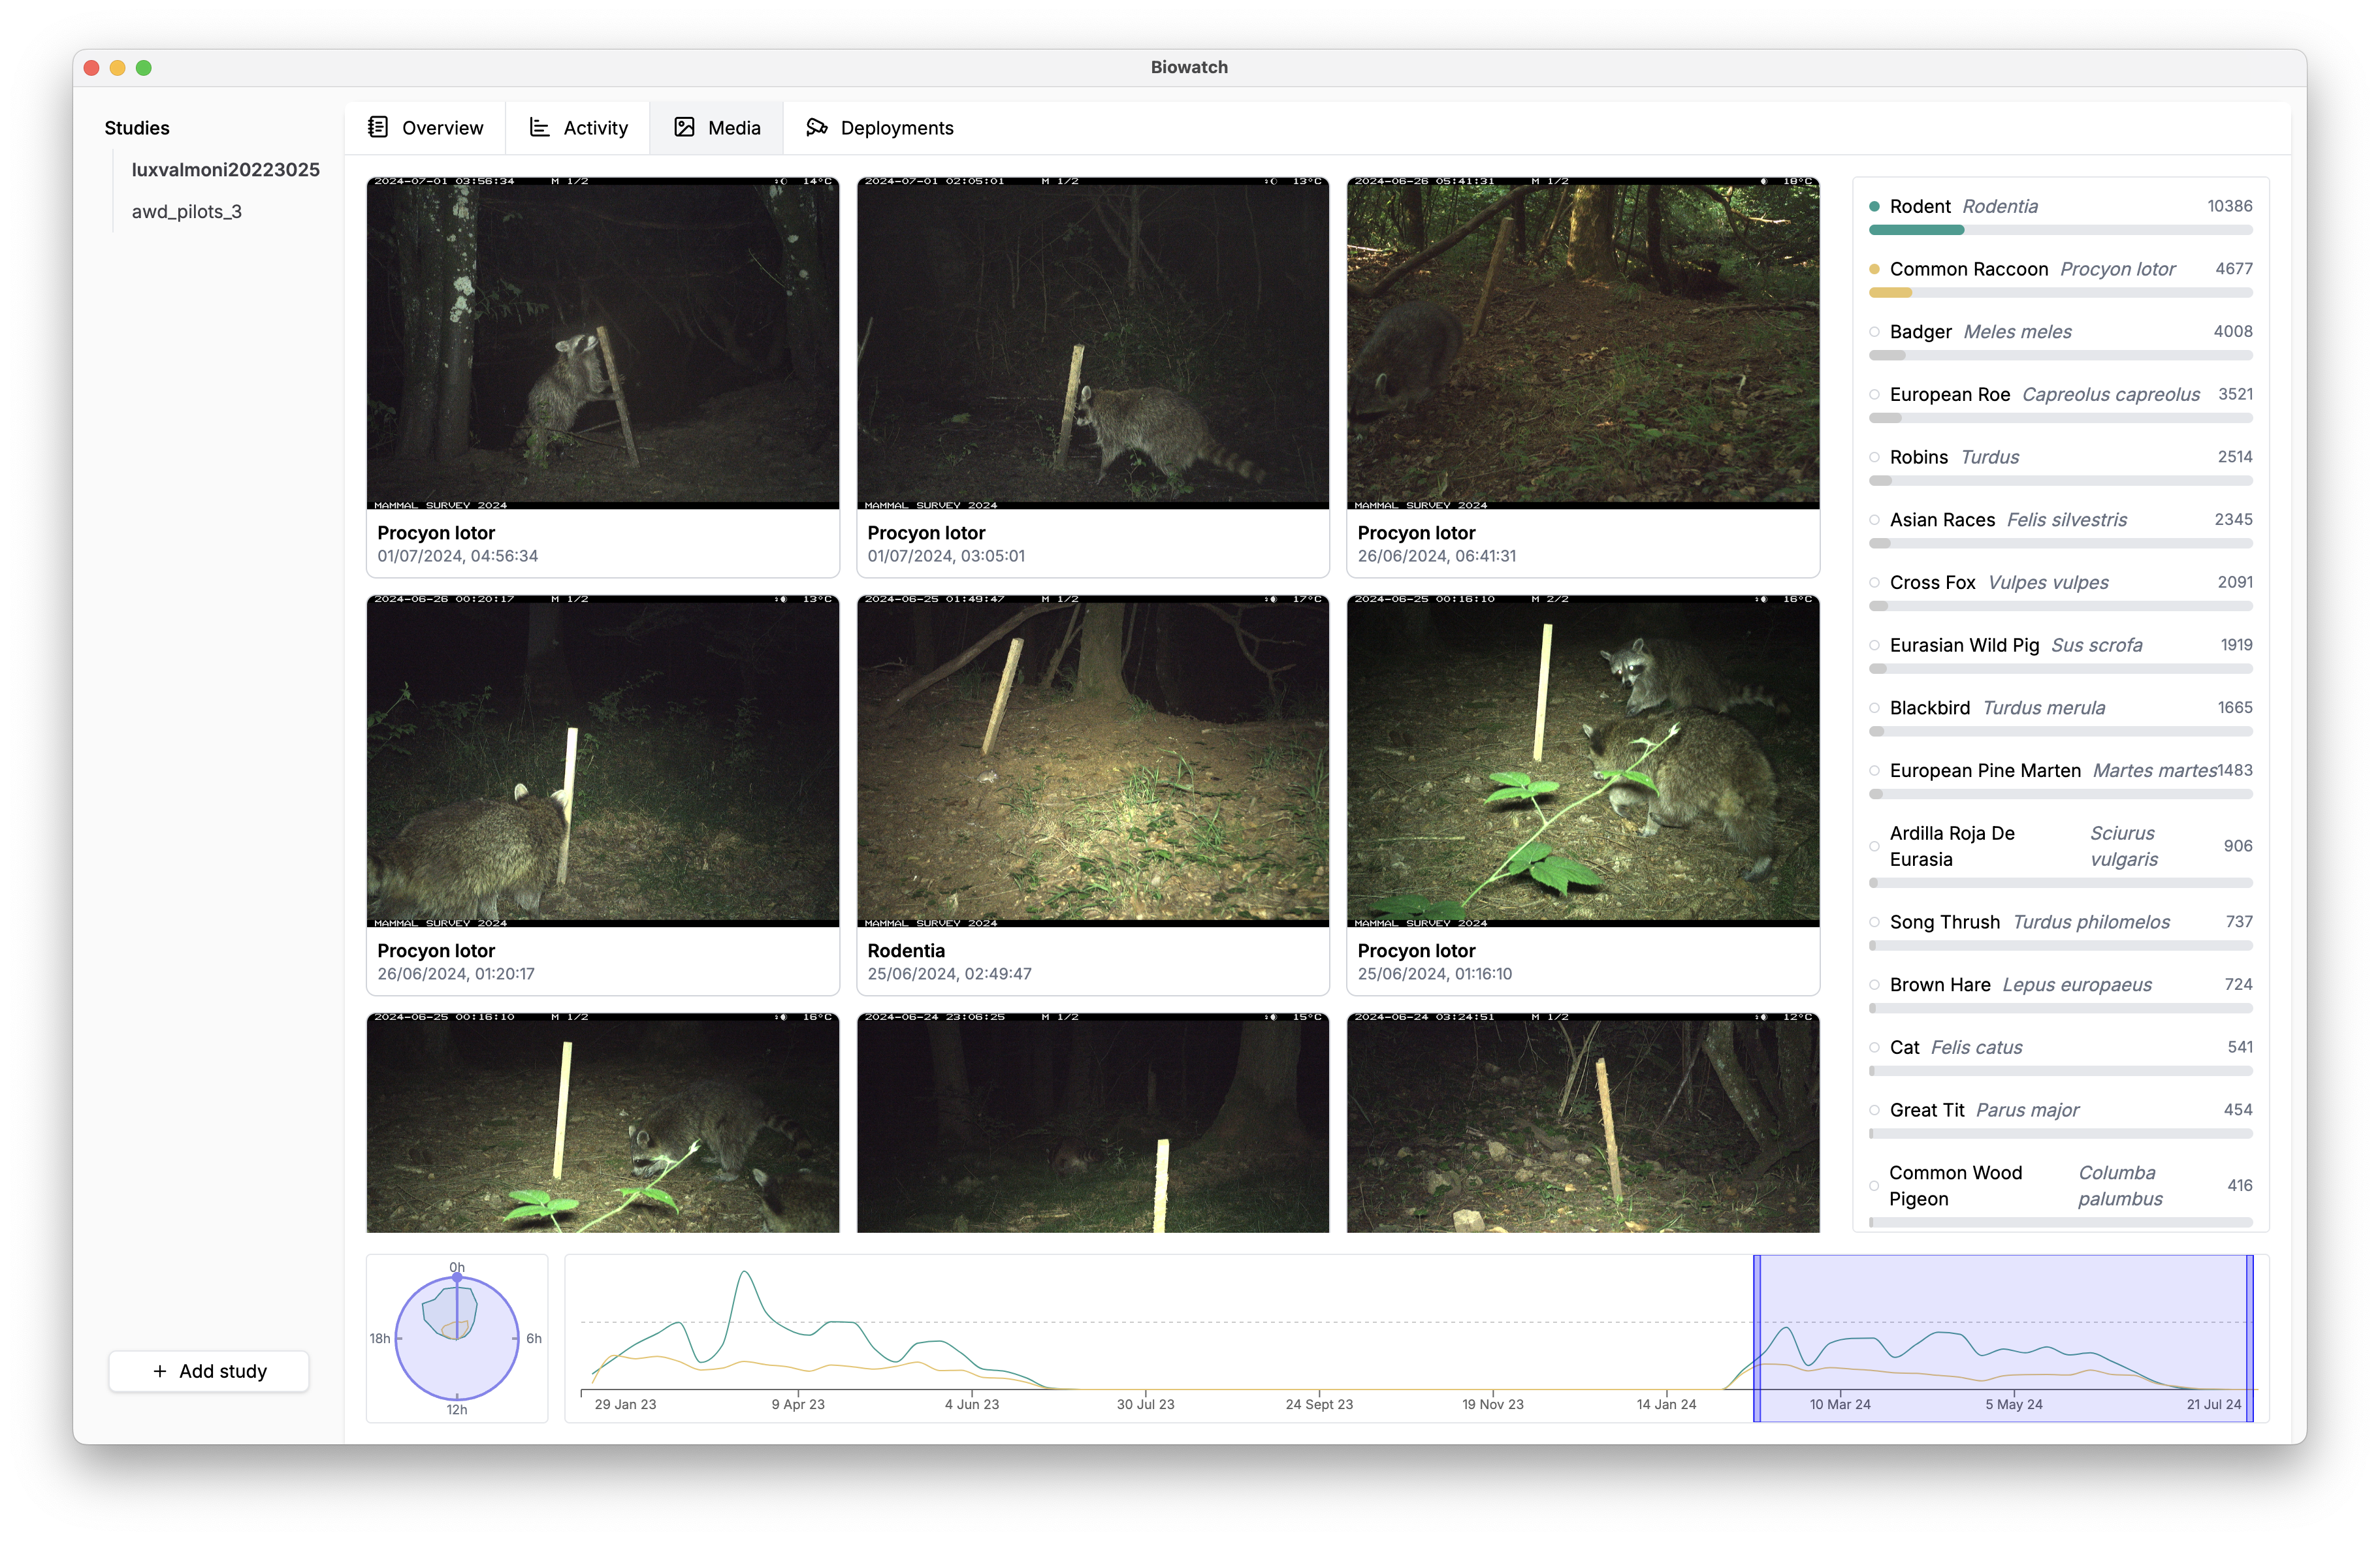Screen dimensions: 2380x1541
Task: Open the luxvalmoni20223025 study
Action: point(225,170)
